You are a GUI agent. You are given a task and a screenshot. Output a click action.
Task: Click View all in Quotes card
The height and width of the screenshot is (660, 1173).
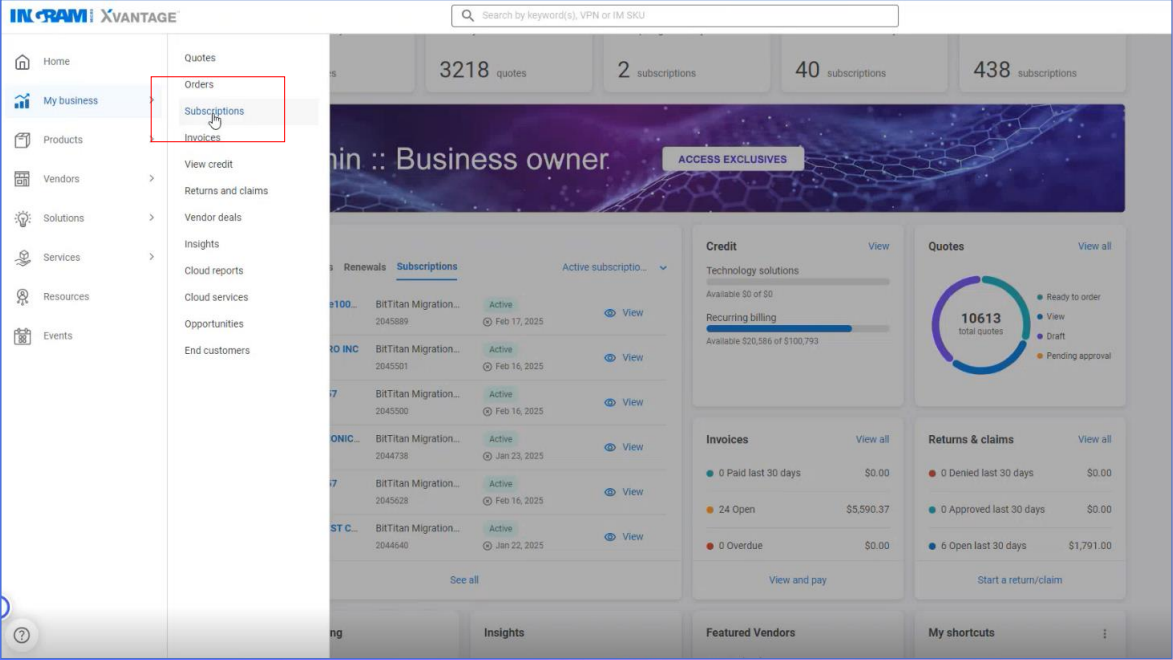[x=1094, y=246]
